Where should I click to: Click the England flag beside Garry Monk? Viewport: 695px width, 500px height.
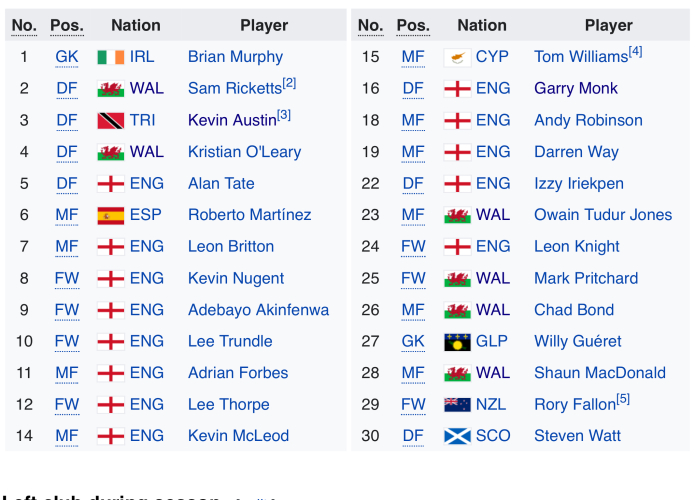pos(457,89)
